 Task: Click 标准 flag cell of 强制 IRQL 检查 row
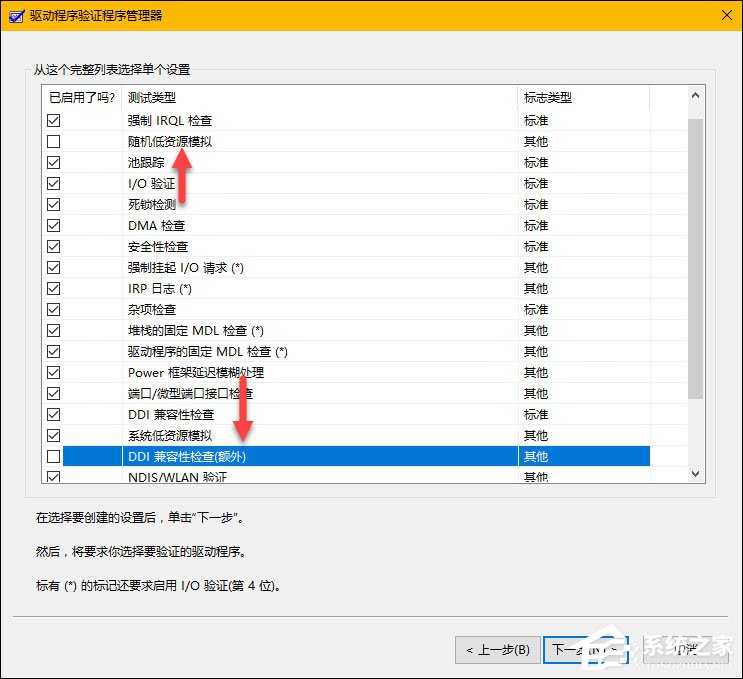536,121
